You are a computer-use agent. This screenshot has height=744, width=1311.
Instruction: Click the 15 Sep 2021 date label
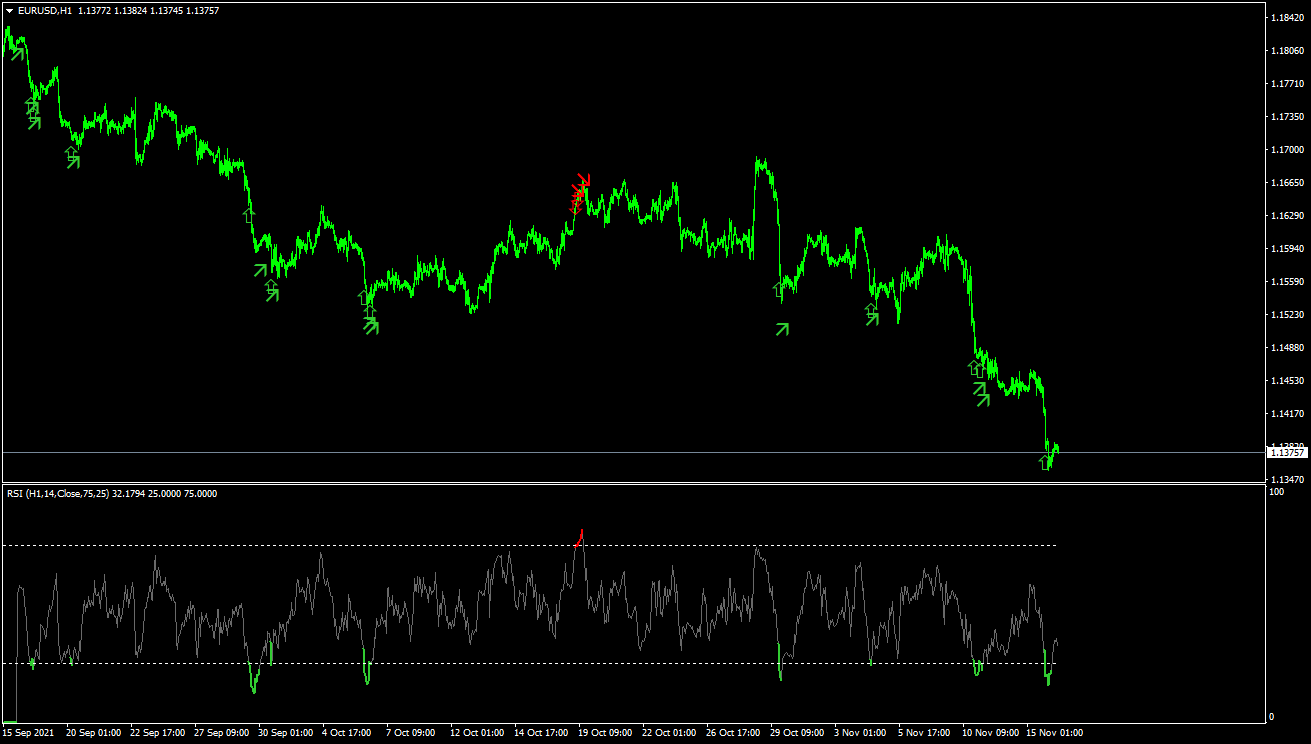(x=26, y=733)
